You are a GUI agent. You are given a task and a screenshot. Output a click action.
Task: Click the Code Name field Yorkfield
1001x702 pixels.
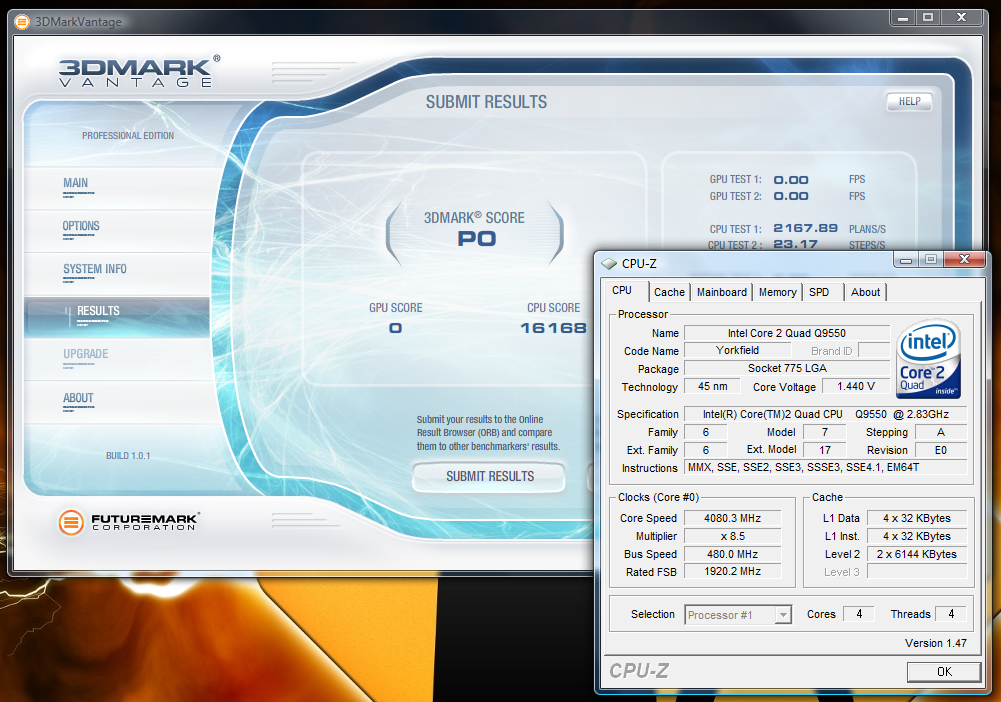[737, 350]
